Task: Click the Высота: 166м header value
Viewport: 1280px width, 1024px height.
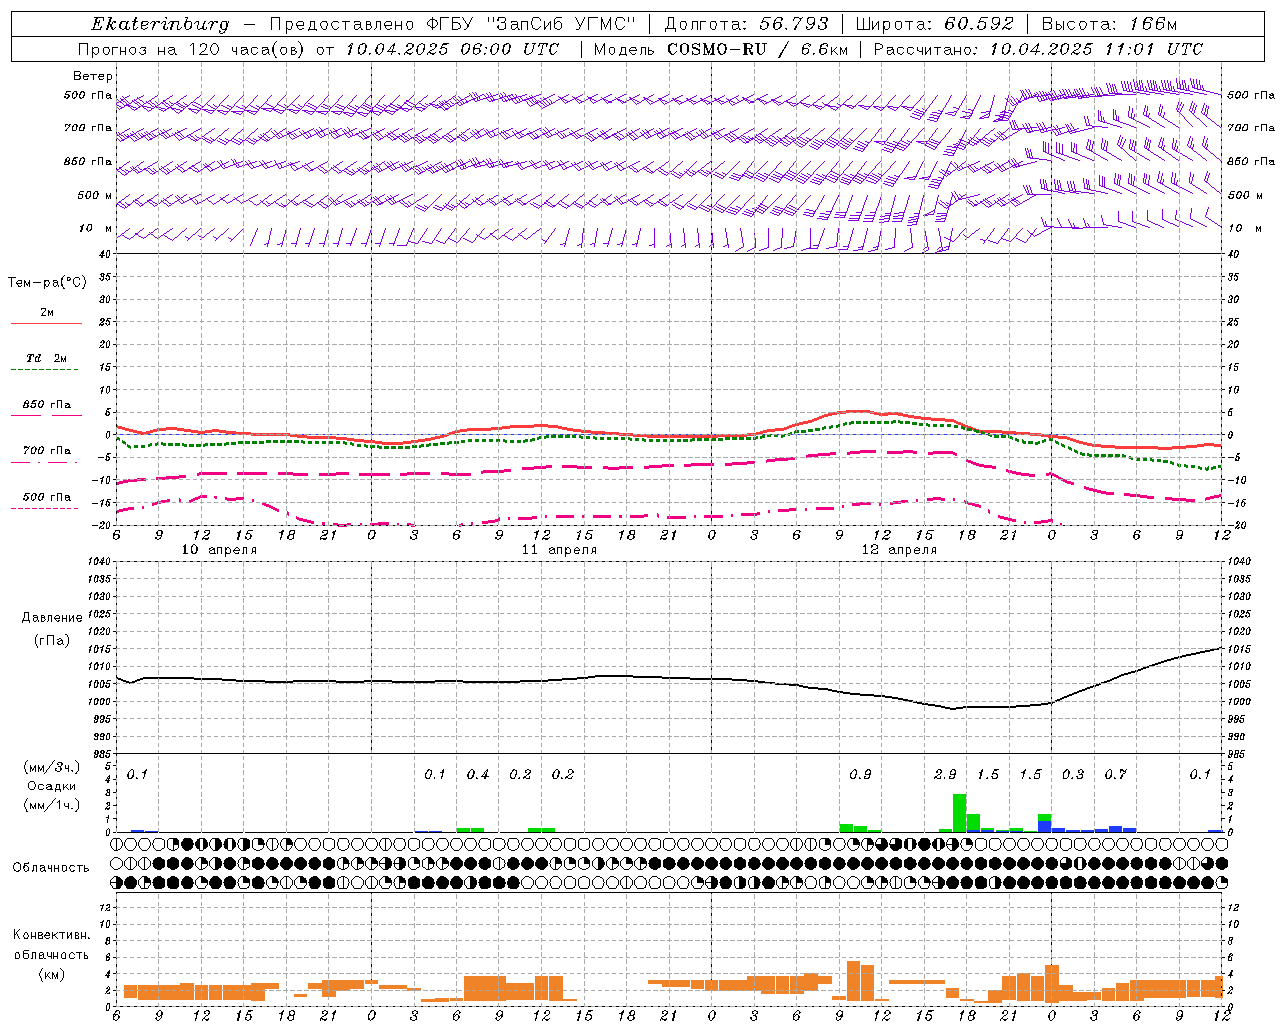Action: click(1109, 24)
